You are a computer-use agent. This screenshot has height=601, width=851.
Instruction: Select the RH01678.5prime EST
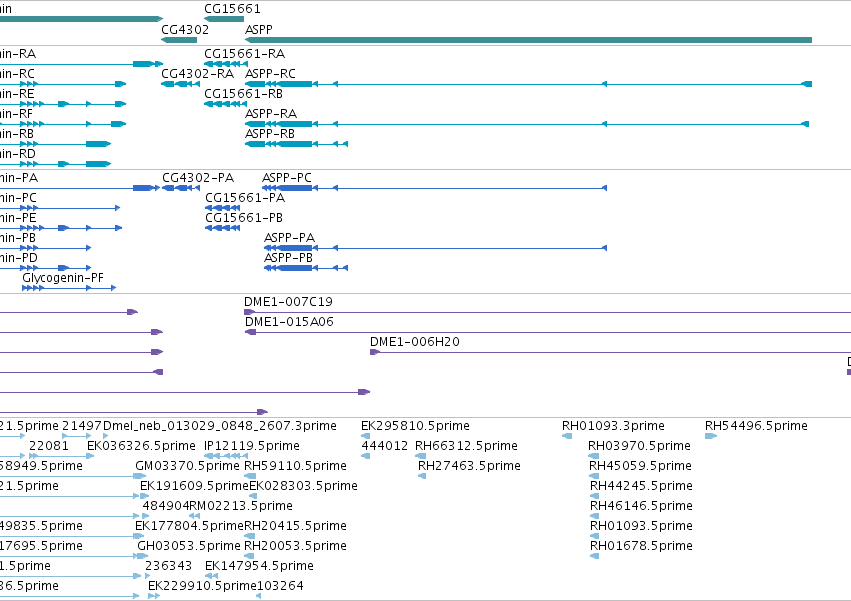click(x=594, y=556)
